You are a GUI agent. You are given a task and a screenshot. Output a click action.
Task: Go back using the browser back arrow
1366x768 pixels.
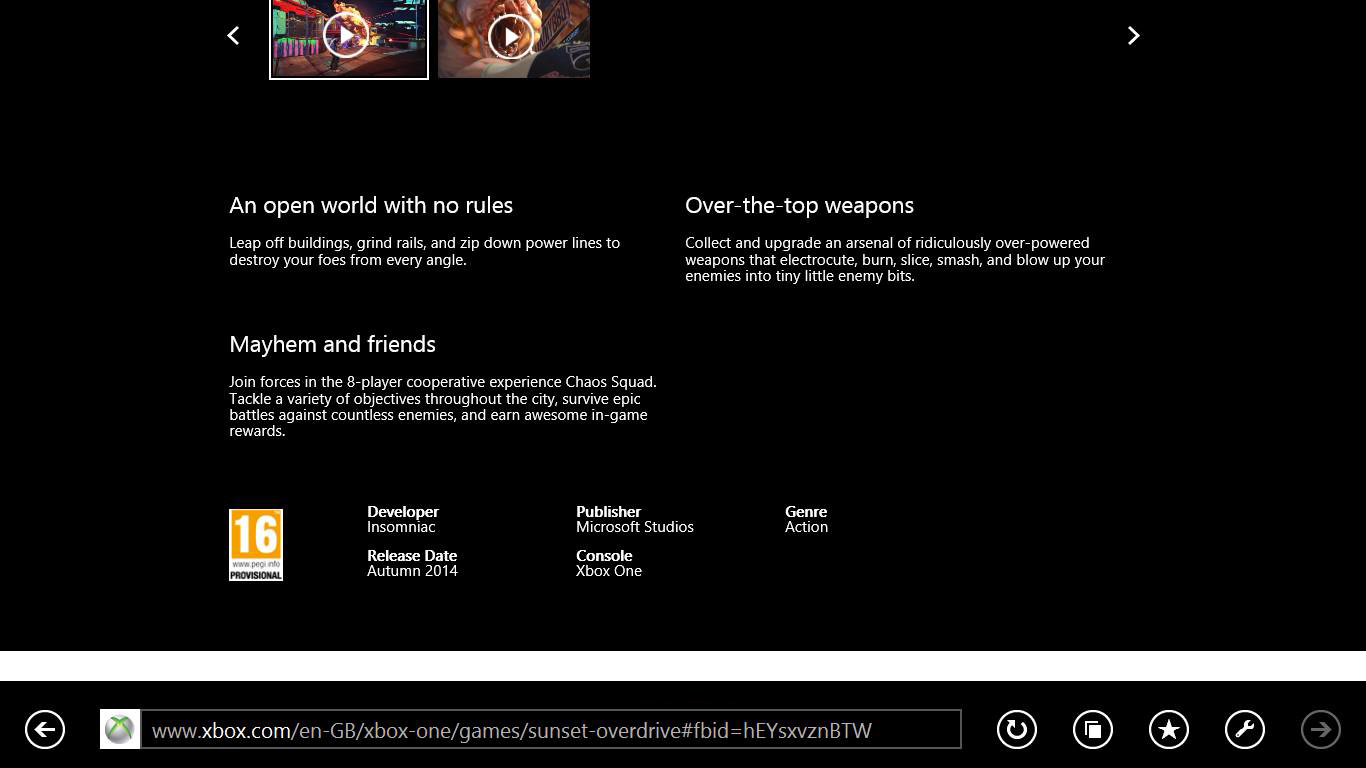(x=45, y=730)
